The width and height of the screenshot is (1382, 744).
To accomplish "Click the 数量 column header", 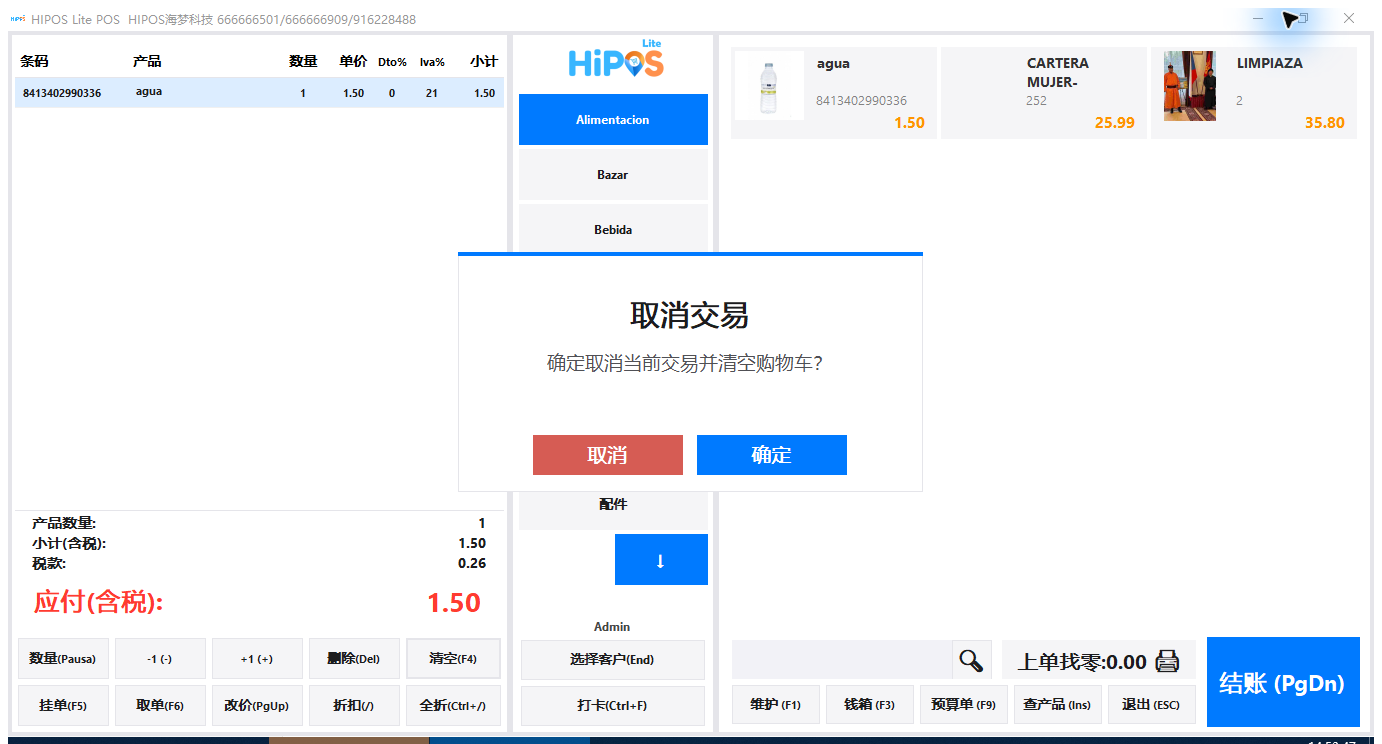I will point(303,61).
